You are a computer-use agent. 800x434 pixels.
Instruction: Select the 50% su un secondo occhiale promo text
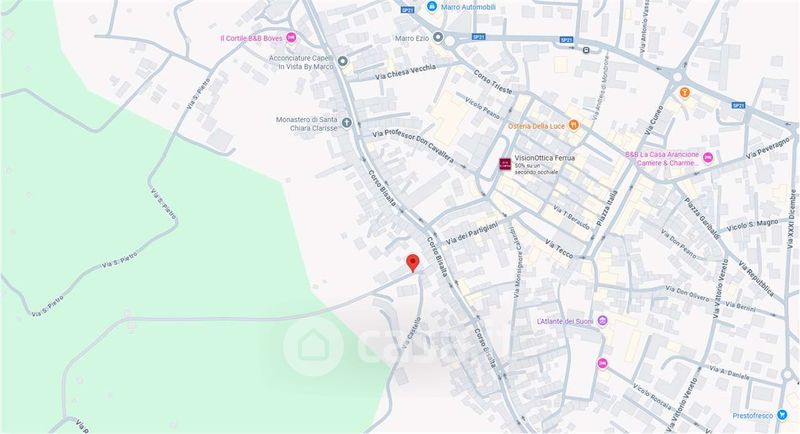537,169
